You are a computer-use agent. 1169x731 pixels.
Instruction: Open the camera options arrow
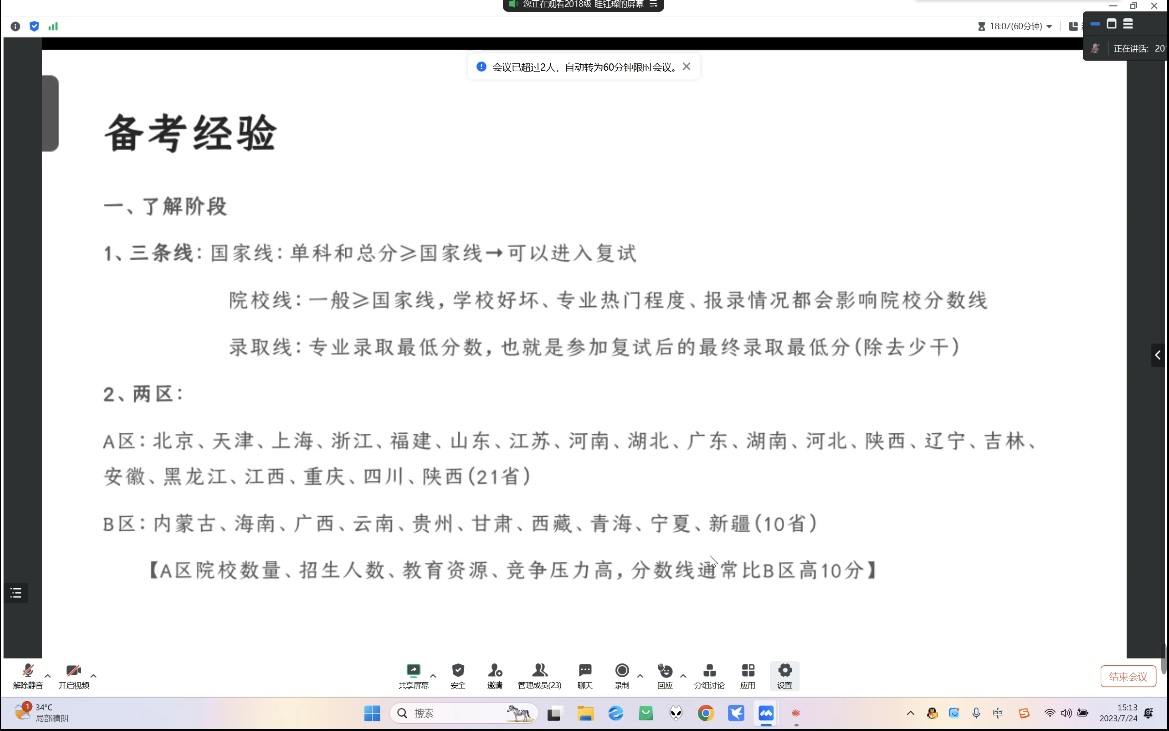coord(94,675)
